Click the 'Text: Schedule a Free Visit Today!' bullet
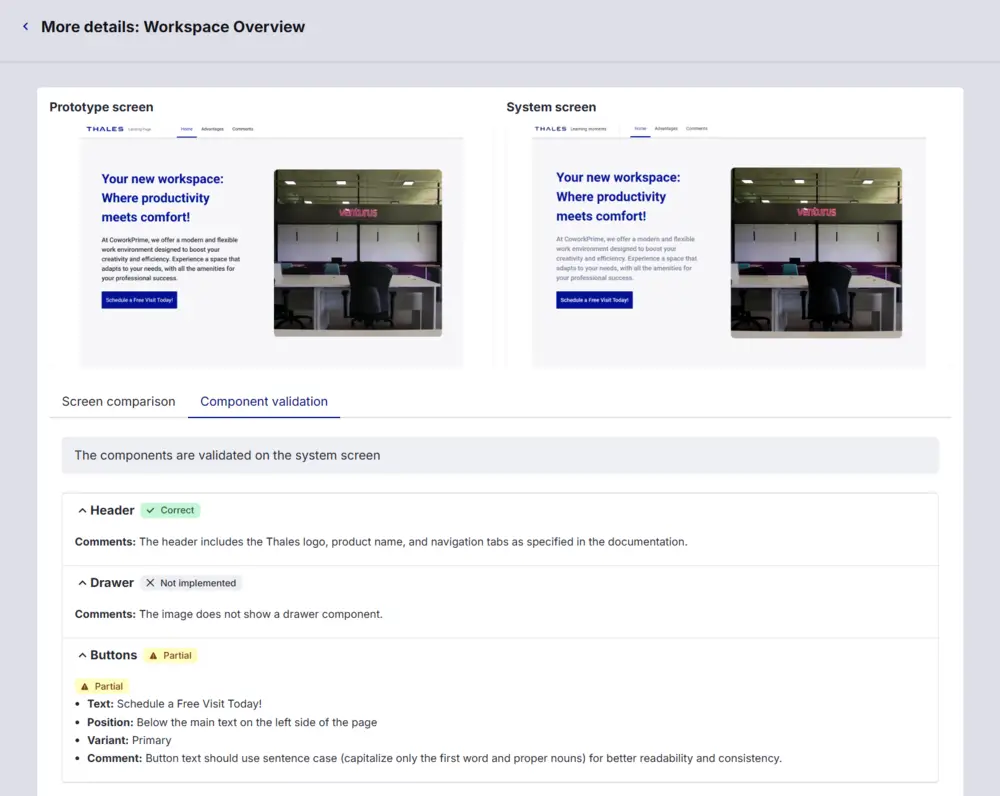The height and width of the screenshot is (796, 1000). point(174,704)
